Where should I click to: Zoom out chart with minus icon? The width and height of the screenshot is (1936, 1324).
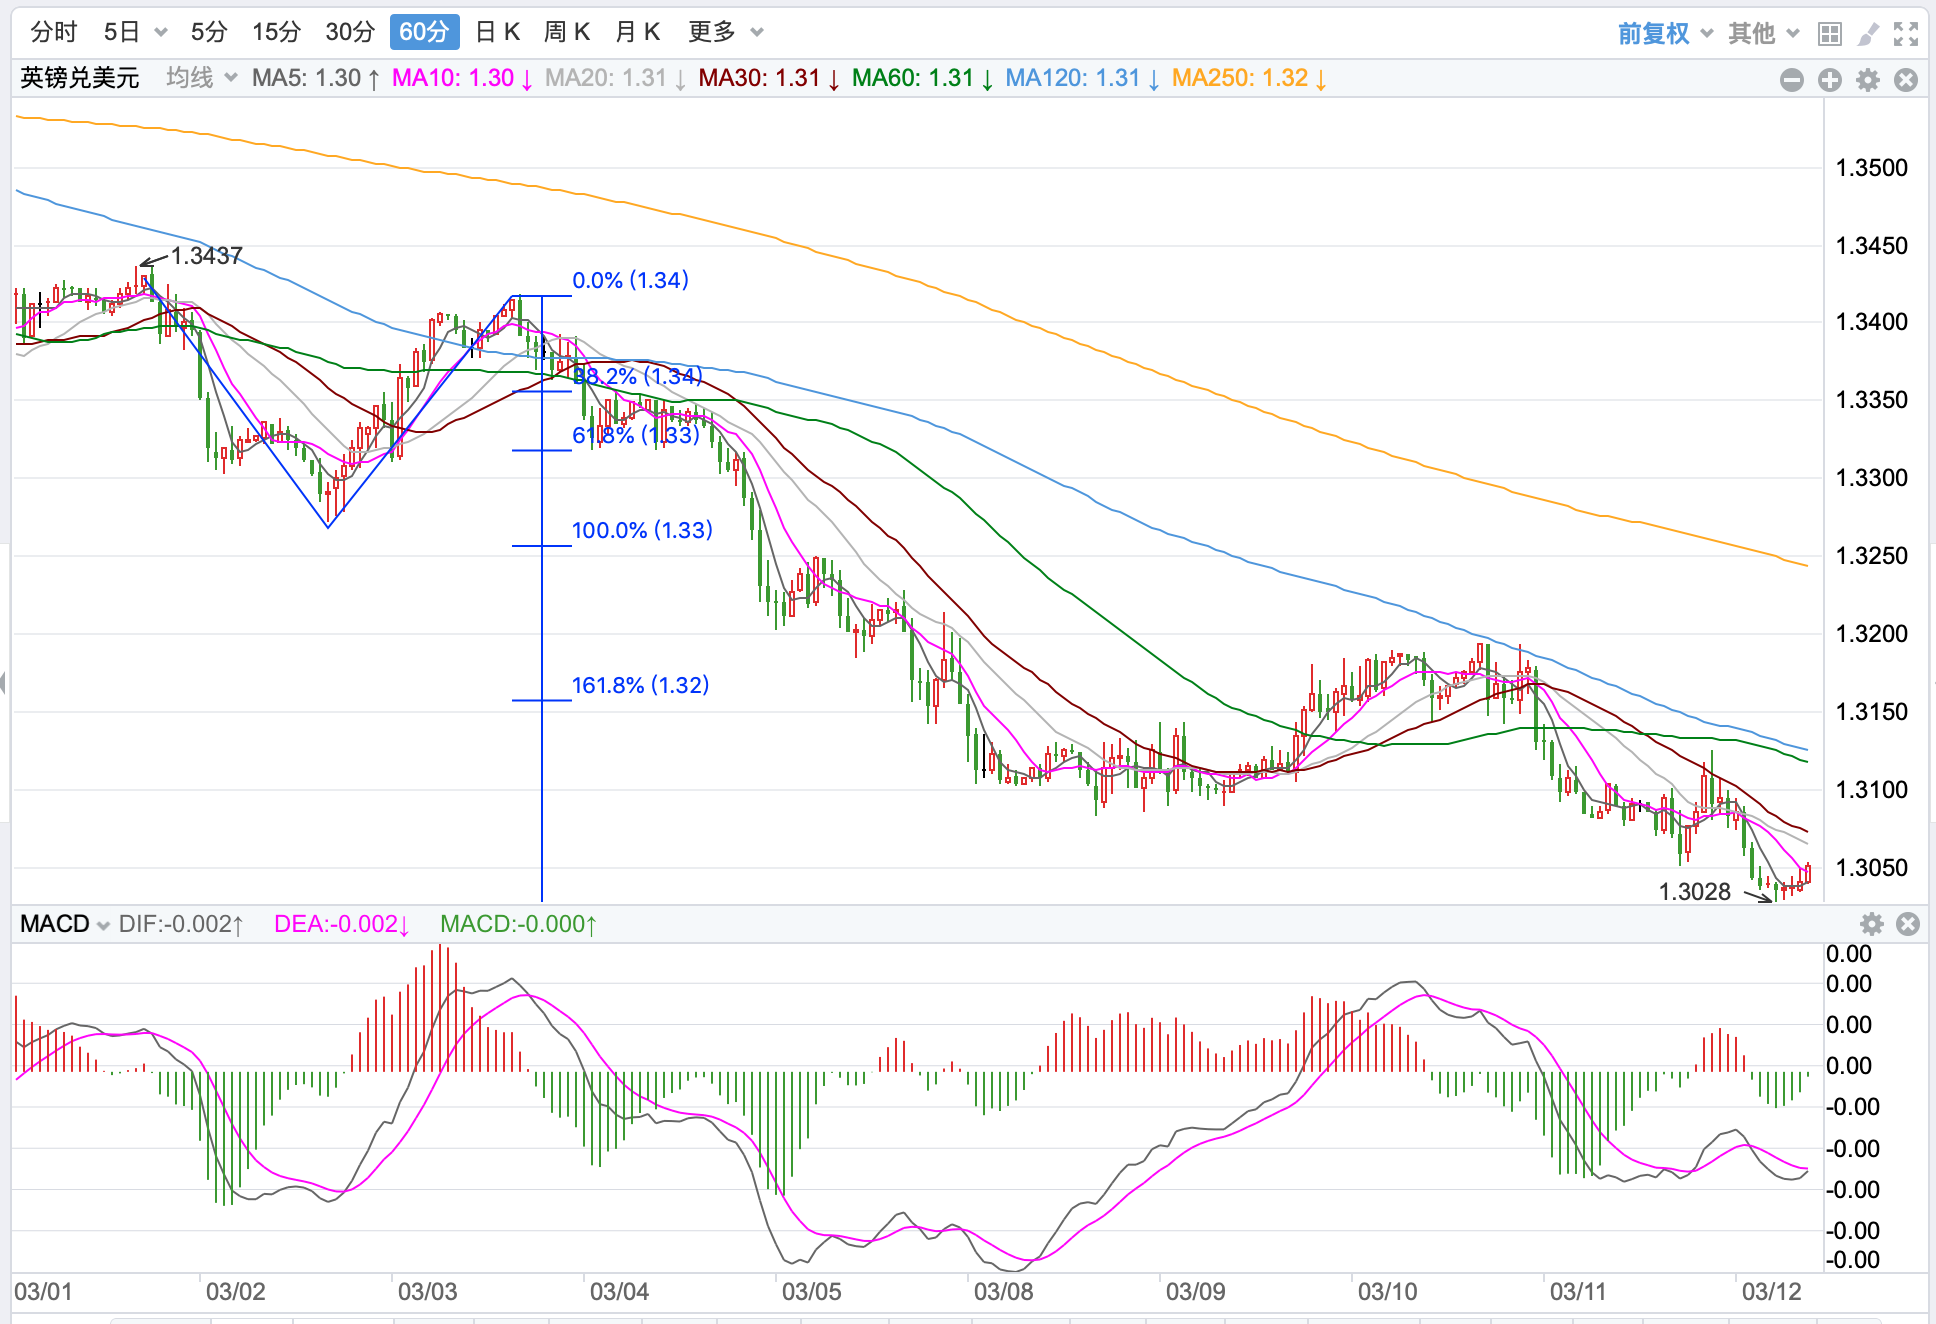[1792, 80]
